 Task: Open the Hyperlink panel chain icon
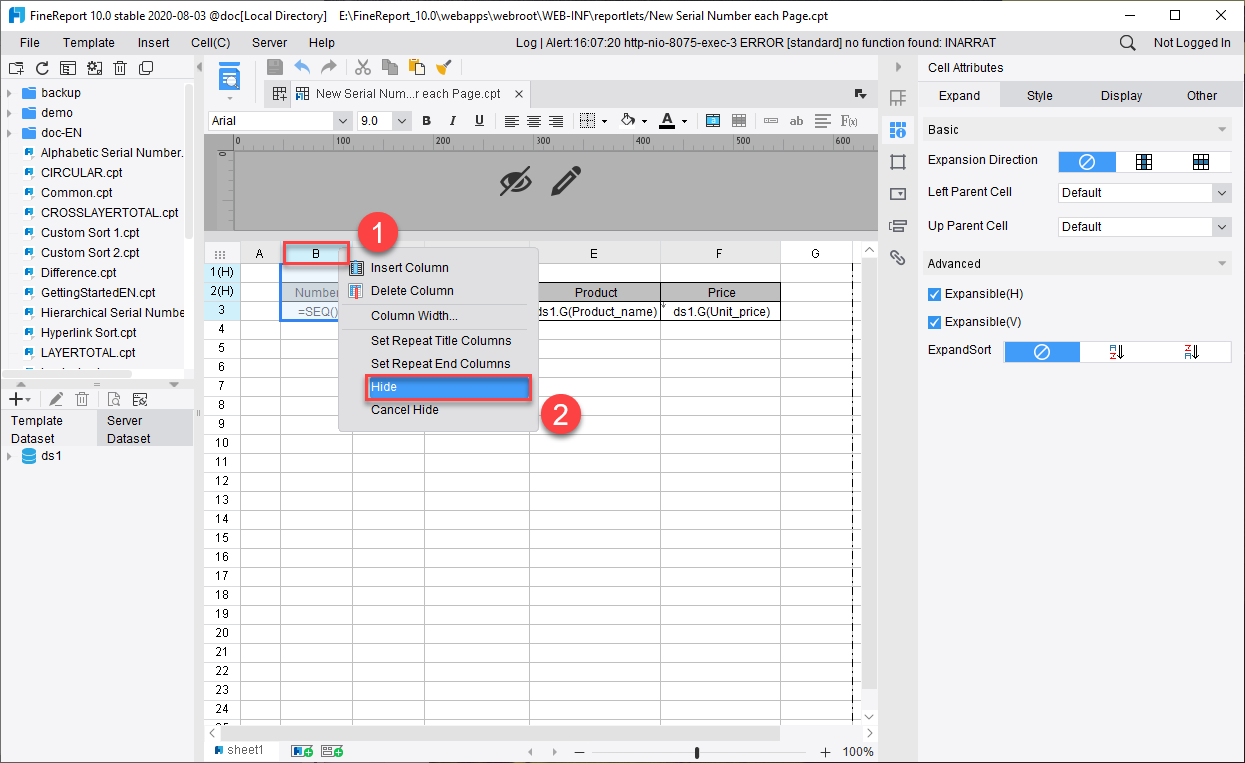coord(897,257)
